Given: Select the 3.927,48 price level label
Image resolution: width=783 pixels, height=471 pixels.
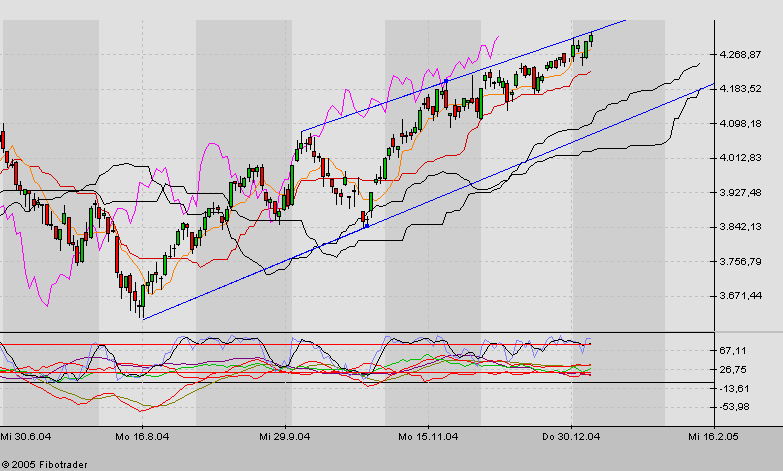Looking at the screenshot, I should [741, 192].
